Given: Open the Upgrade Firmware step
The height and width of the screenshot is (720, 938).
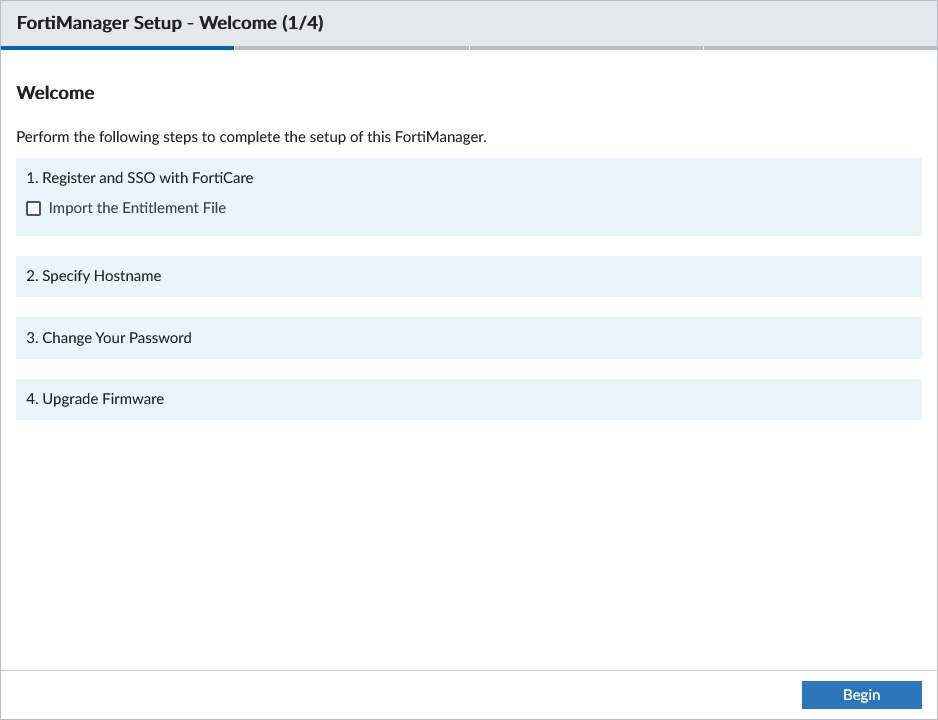Looking at the screenshot, I should click(94, 399).
